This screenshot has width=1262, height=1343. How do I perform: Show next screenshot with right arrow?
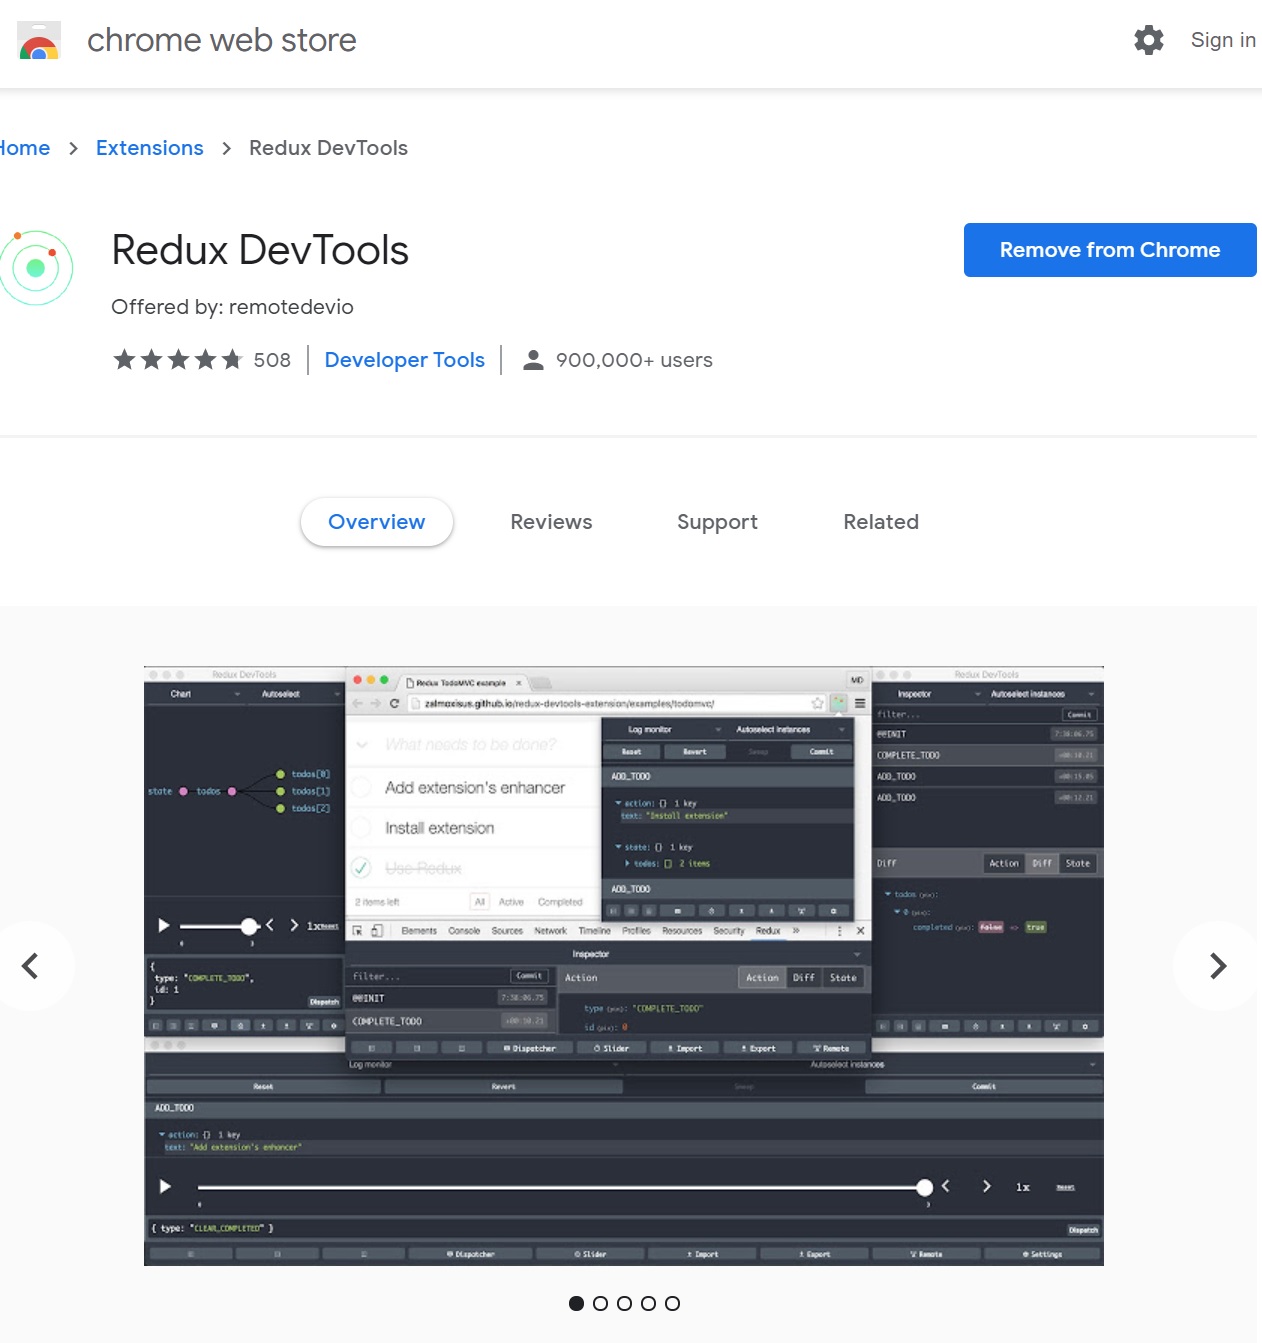click(1217, 966)
